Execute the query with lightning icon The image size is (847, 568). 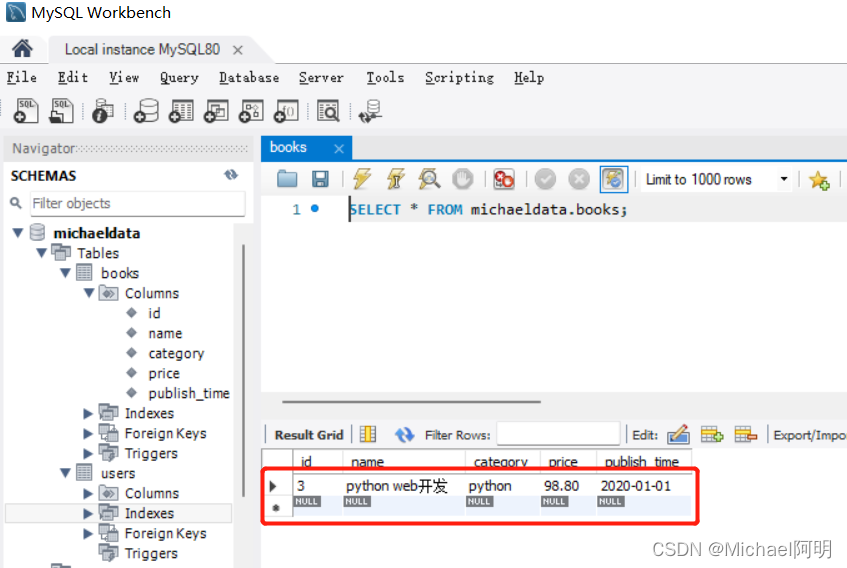[361, 179]
